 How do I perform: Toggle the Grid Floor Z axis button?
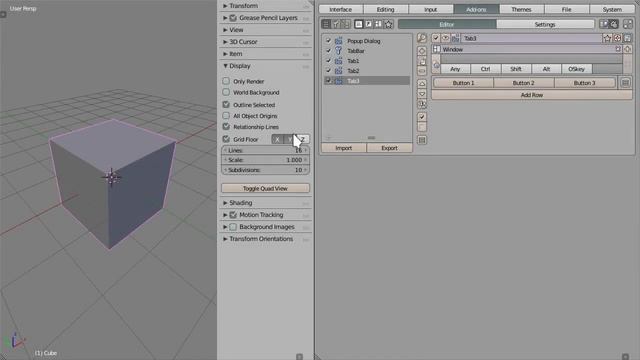coord(303,139)
